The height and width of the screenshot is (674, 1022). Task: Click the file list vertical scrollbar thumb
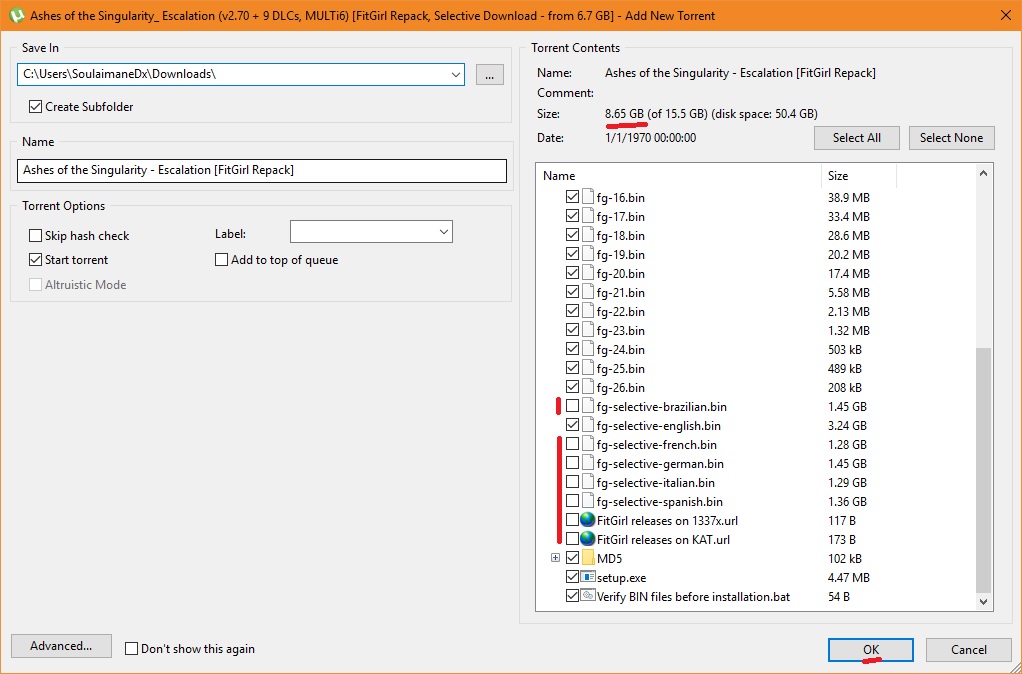983,468
